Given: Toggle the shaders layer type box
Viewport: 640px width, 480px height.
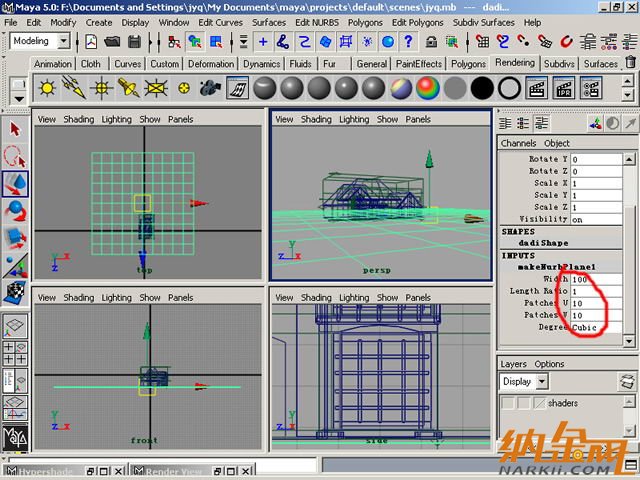Looking at the screenshot, I should 524,403.
